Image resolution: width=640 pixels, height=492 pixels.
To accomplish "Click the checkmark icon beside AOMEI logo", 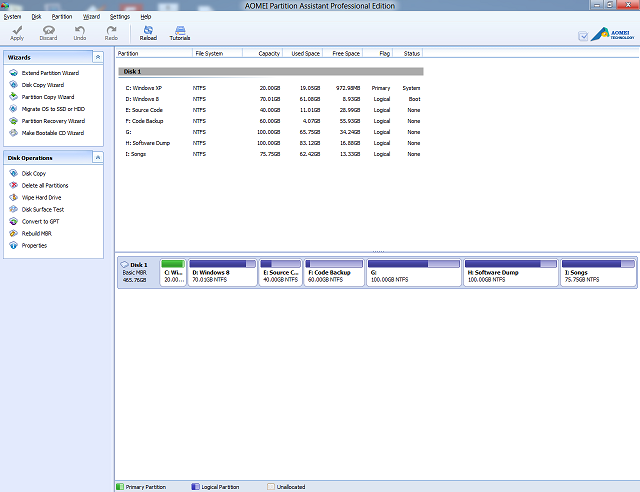I will 583,36.
